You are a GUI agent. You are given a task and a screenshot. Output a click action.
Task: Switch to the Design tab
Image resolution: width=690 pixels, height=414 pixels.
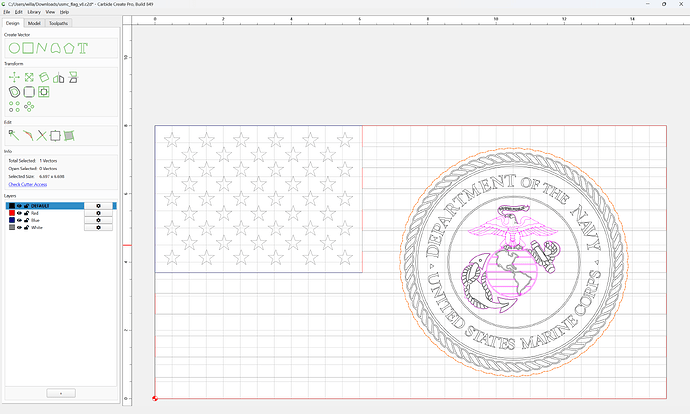(x=13, y=23)
